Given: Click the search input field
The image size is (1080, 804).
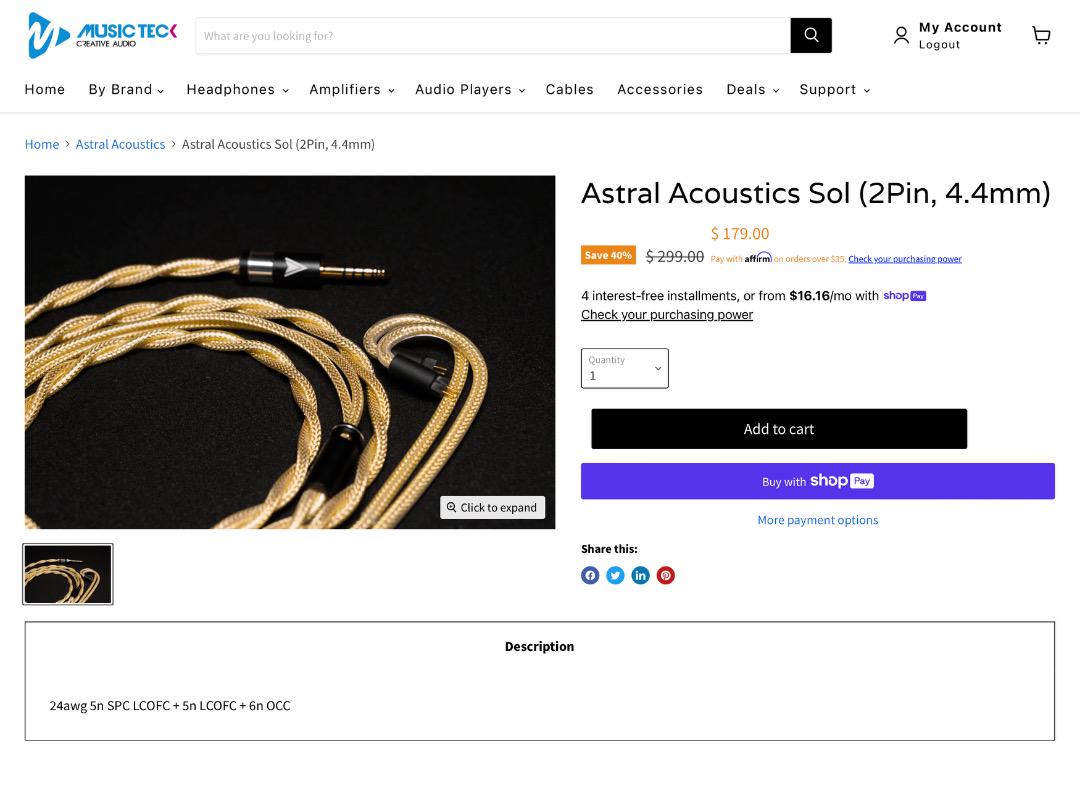Looking at the screenshot, I should 493,36.
